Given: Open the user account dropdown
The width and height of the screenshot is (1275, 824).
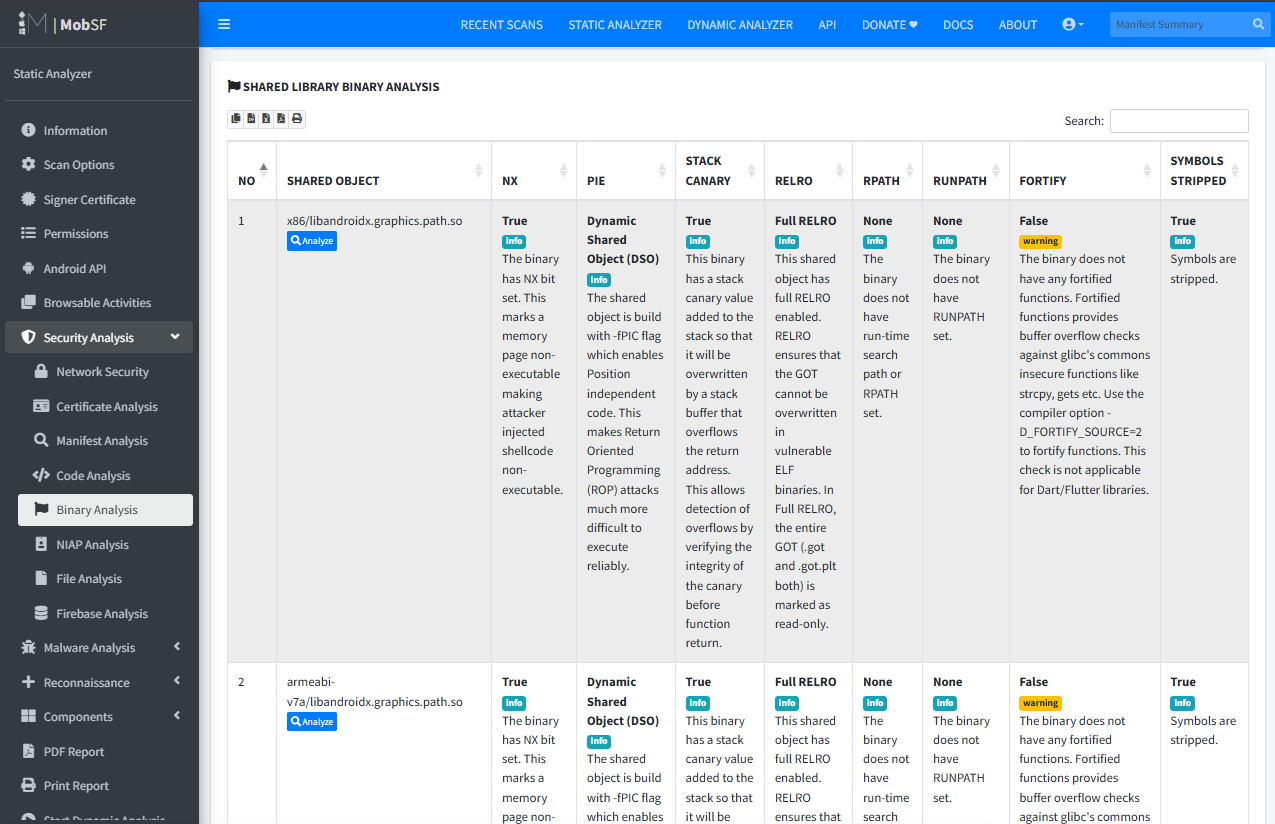Looking at the screenshot, I should pyautogui.click(x=1073, y=24).
